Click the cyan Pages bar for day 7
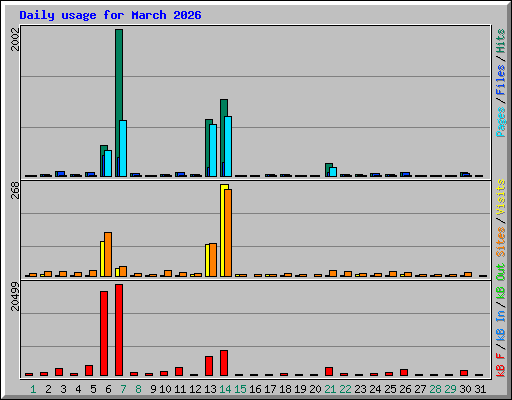Image resolution: width=512 pixels, height=400 pixels. pos(123,148)
